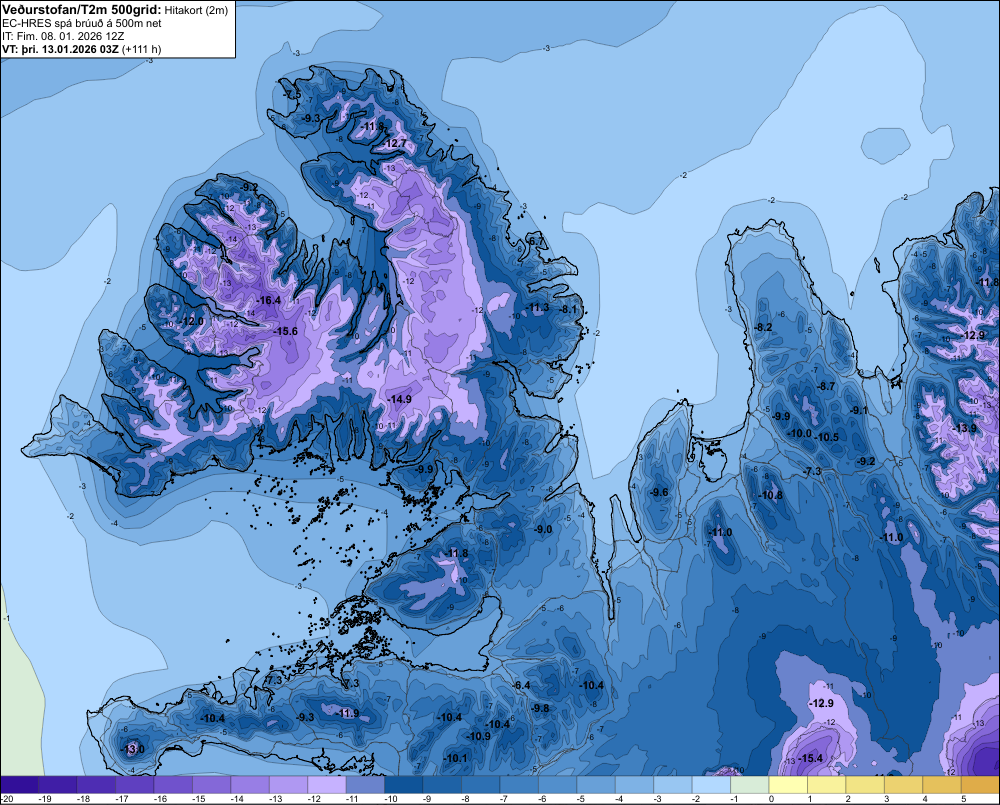Viewport: 1000px width, 805px height.
Task: Click the -11.9 temperature value
Action: 348,713
